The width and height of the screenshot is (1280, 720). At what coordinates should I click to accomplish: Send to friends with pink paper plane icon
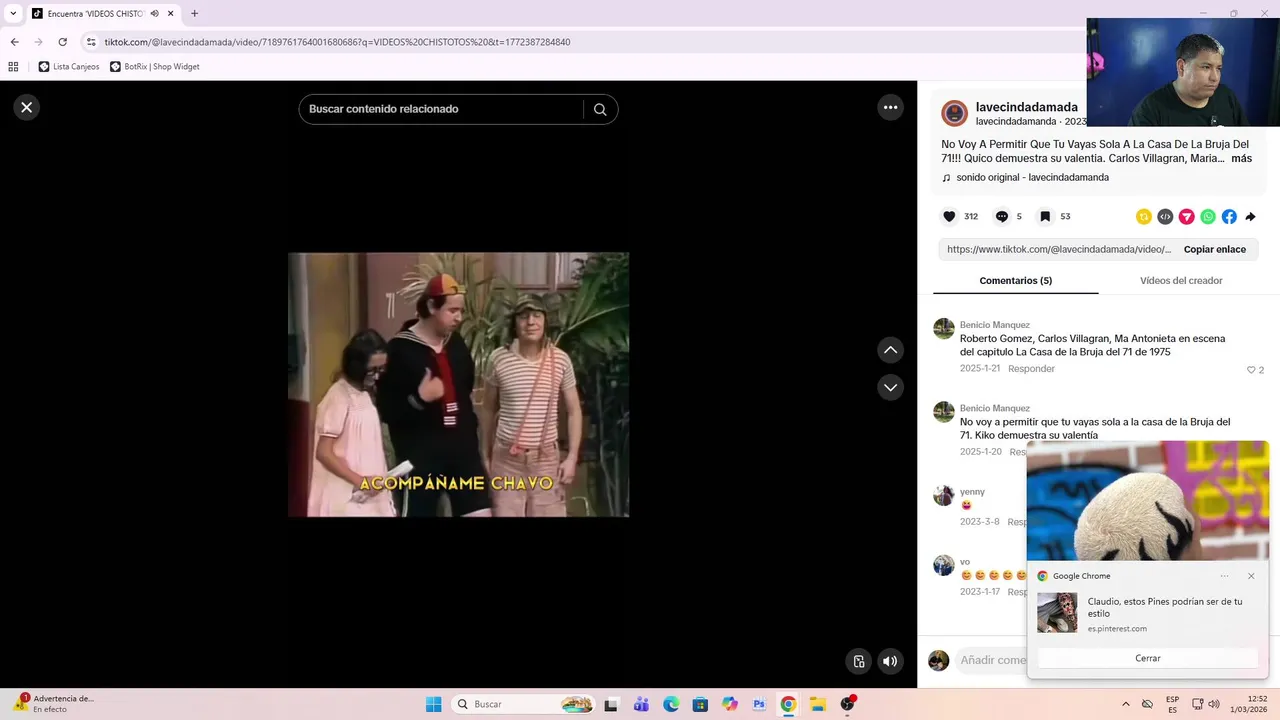point(1187,217)
